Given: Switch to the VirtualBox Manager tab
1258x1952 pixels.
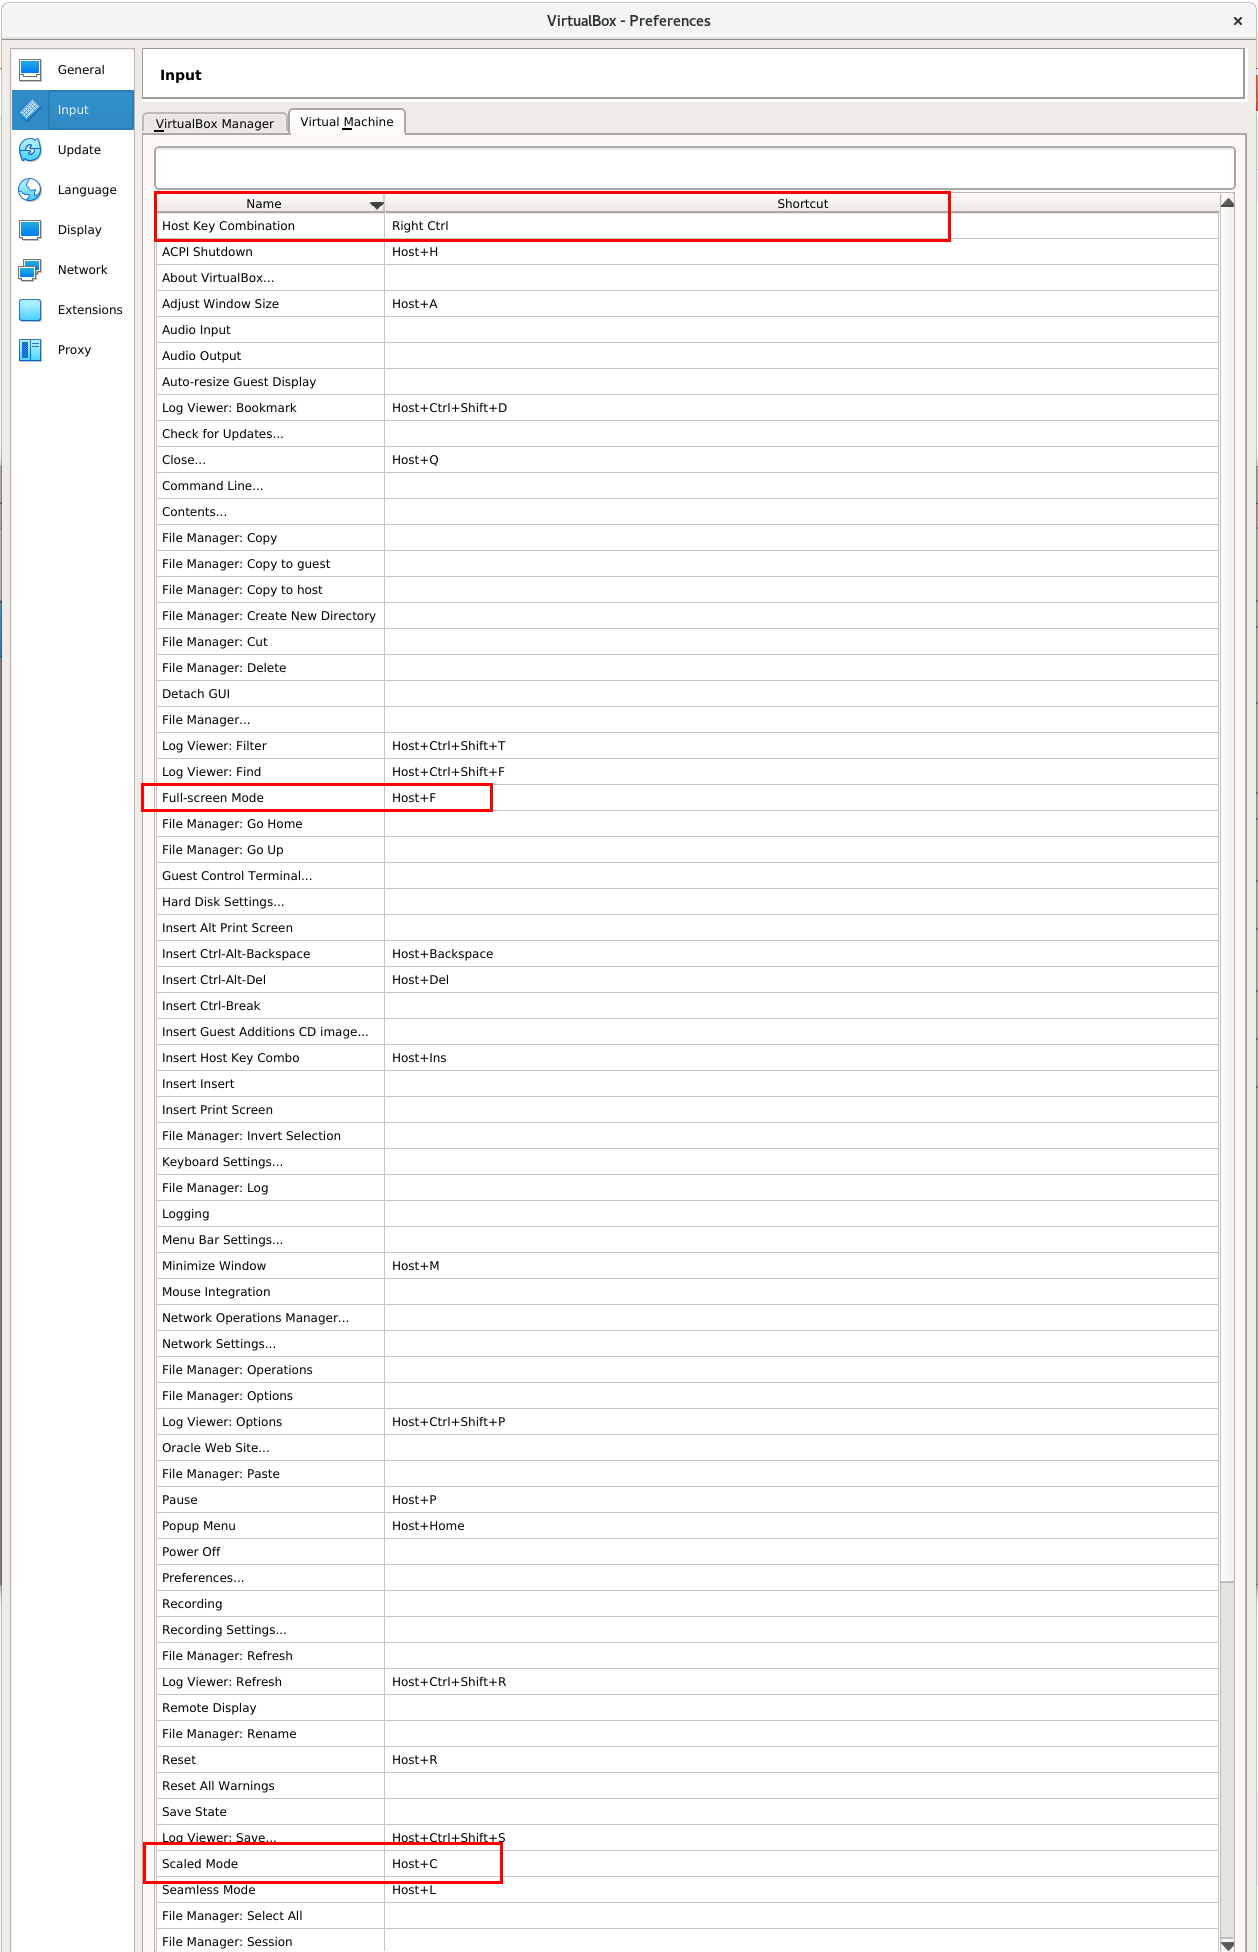Looking at the screenshot, I should 215,123.
